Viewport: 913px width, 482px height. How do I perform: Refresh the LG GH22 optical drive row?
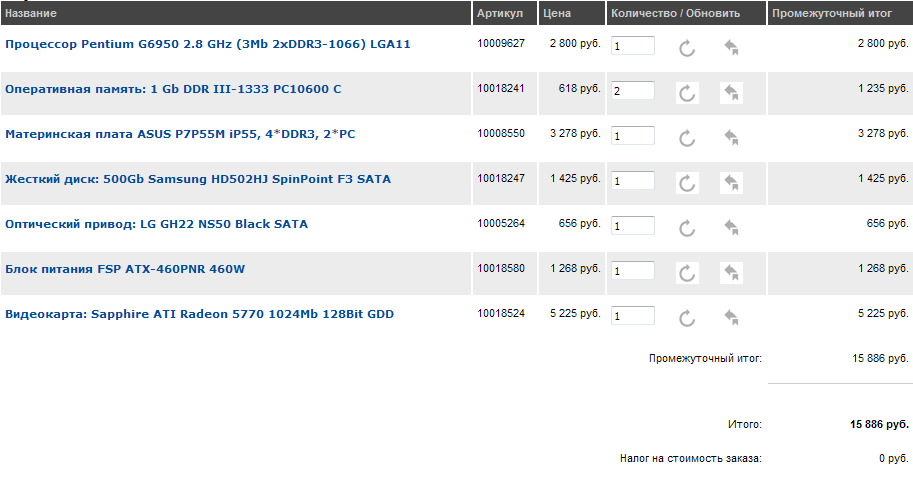coord(687,228)
